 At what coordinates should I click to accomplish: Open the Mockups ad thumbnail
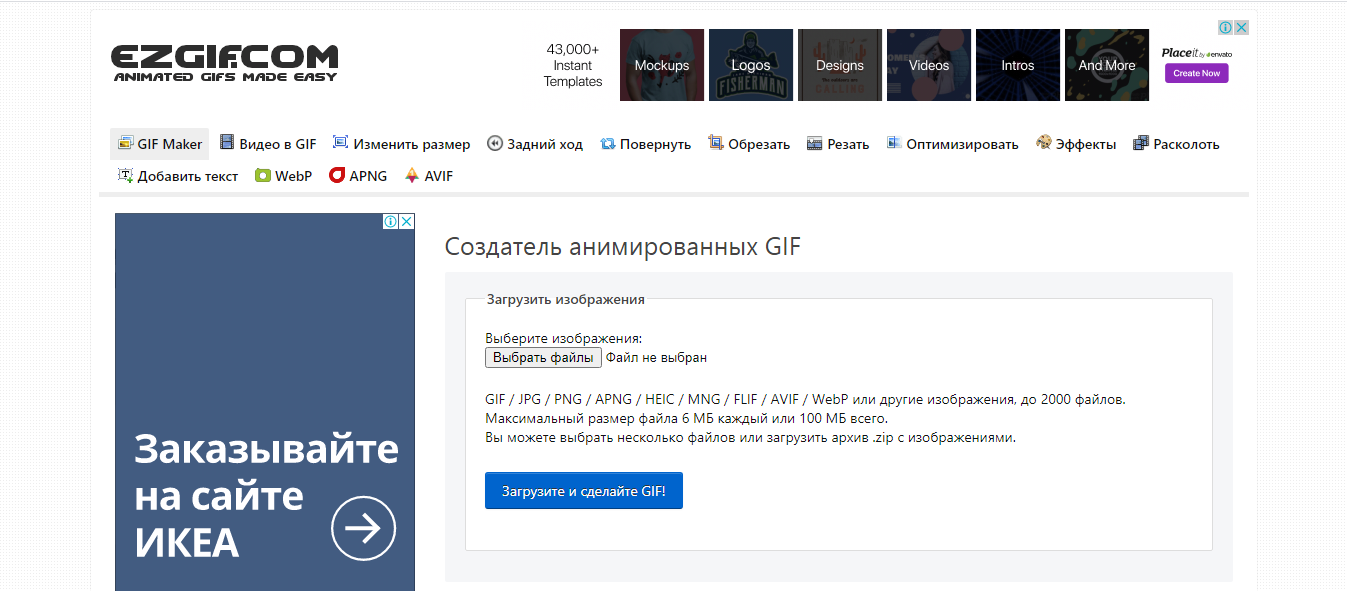[662, 65]
